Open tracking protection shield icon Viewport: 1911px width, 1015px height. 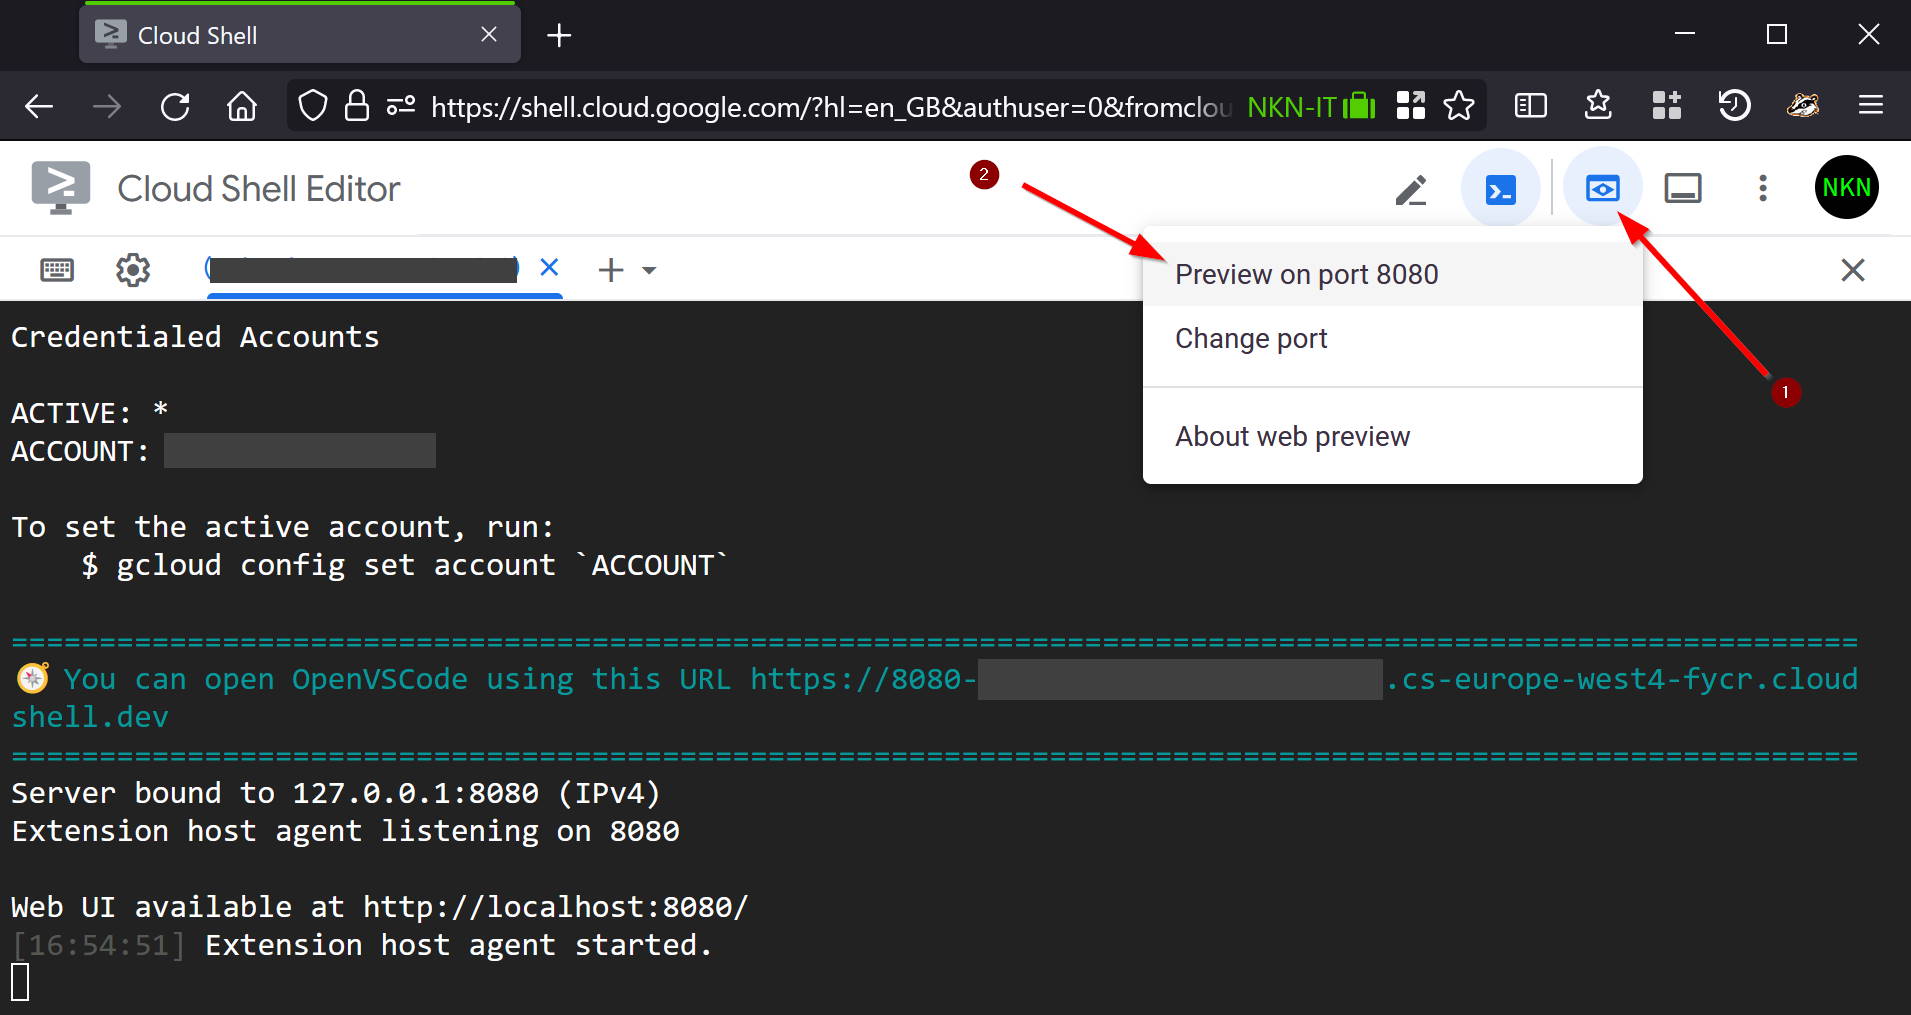pyautogui.click(x=313, y=105)
